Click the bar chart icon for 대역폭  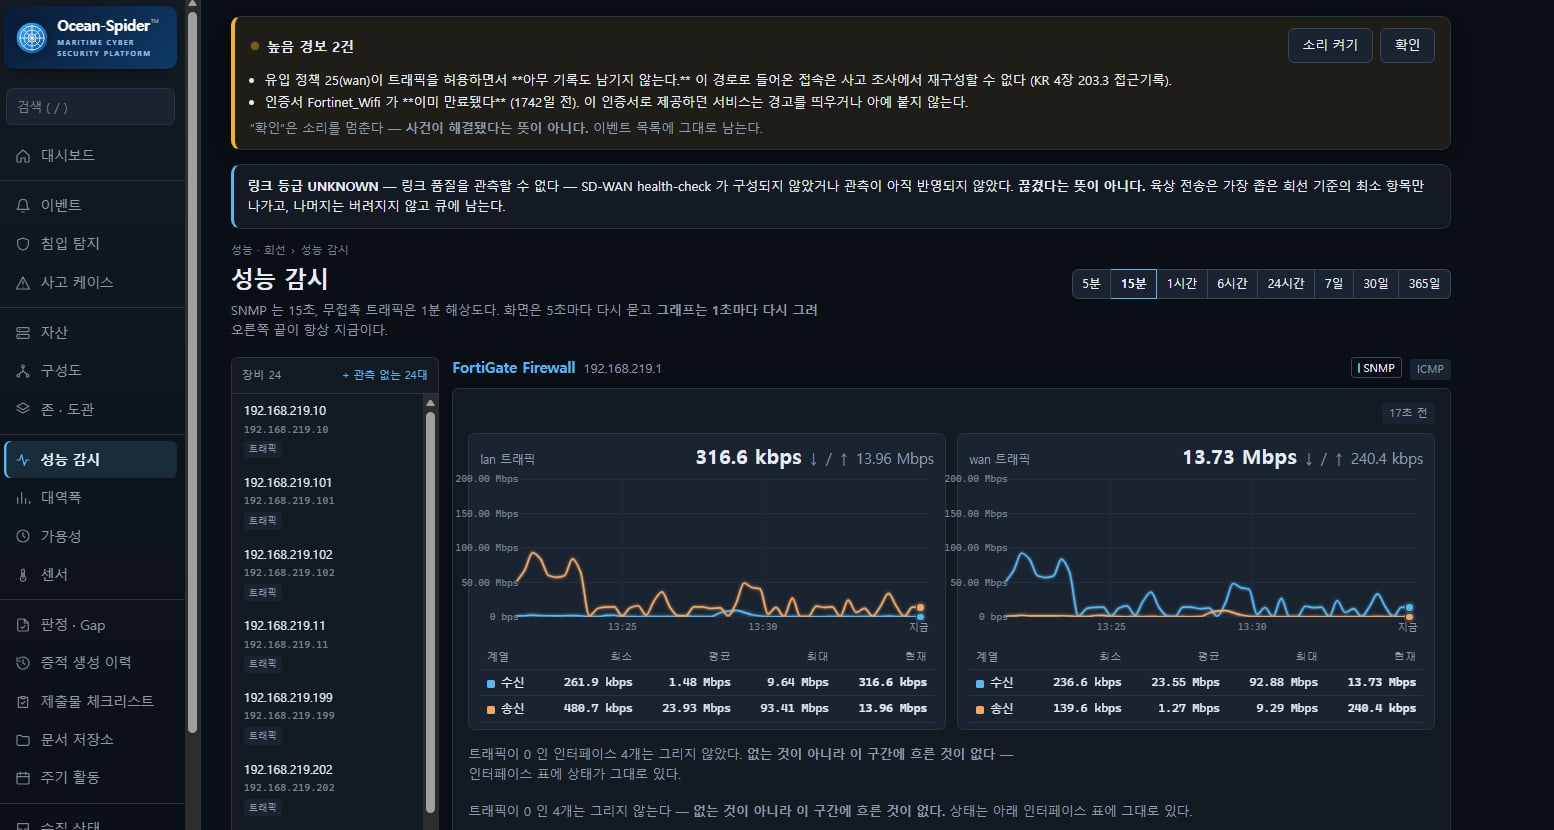[23, 498]
